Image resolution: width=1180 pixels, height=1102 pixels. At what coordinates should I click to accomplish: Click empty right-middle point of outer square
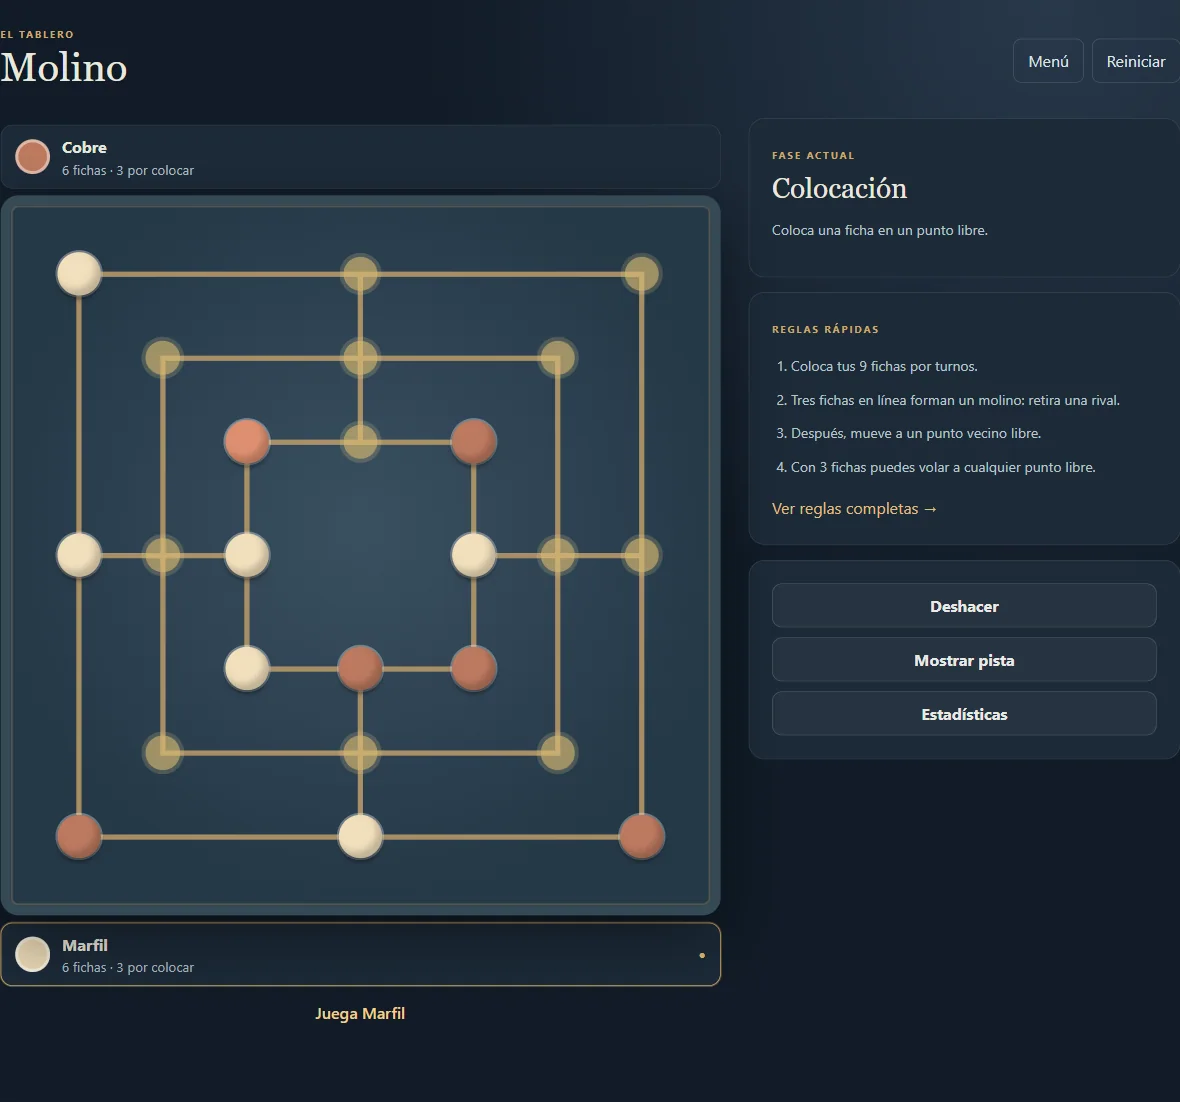pyautogui.click(x=641, y=556)
